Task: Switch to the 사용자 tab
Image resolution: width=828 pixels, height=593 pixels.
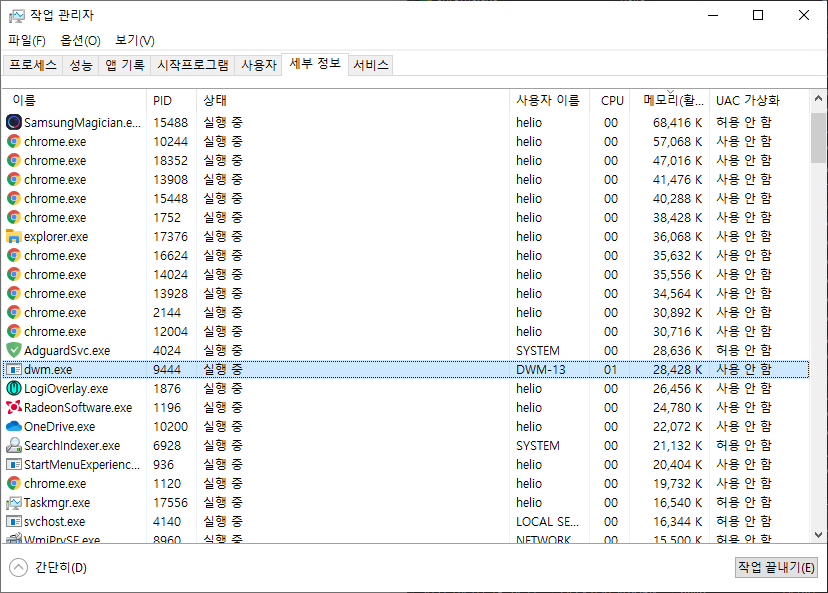Action: pos(259,65)
